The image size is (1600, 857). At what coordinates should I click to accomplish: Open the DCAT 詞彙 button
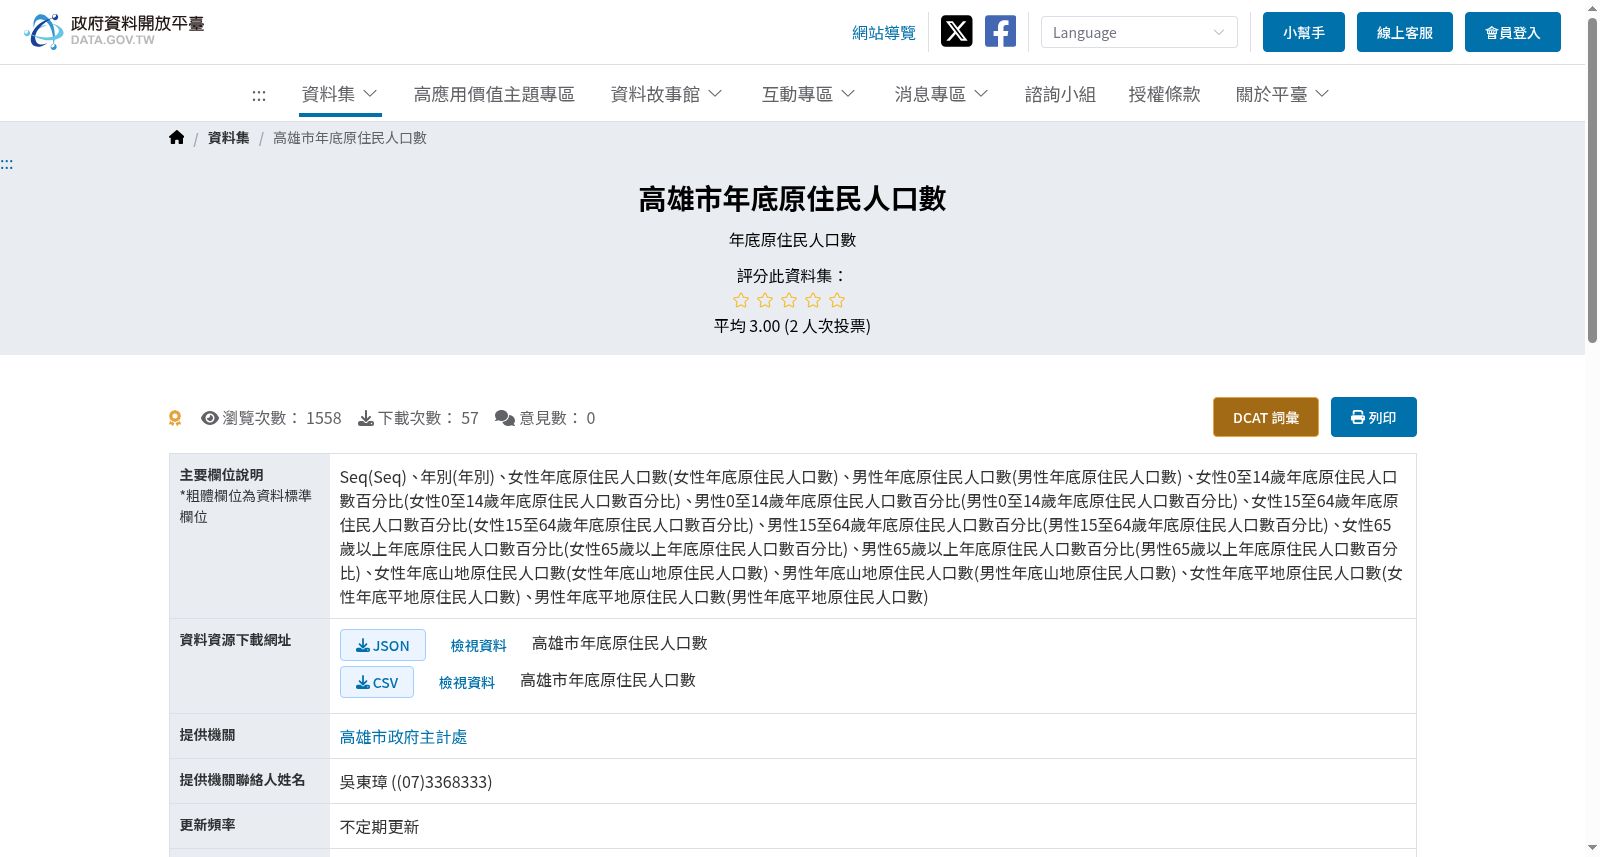click(x=1266, y=417)
